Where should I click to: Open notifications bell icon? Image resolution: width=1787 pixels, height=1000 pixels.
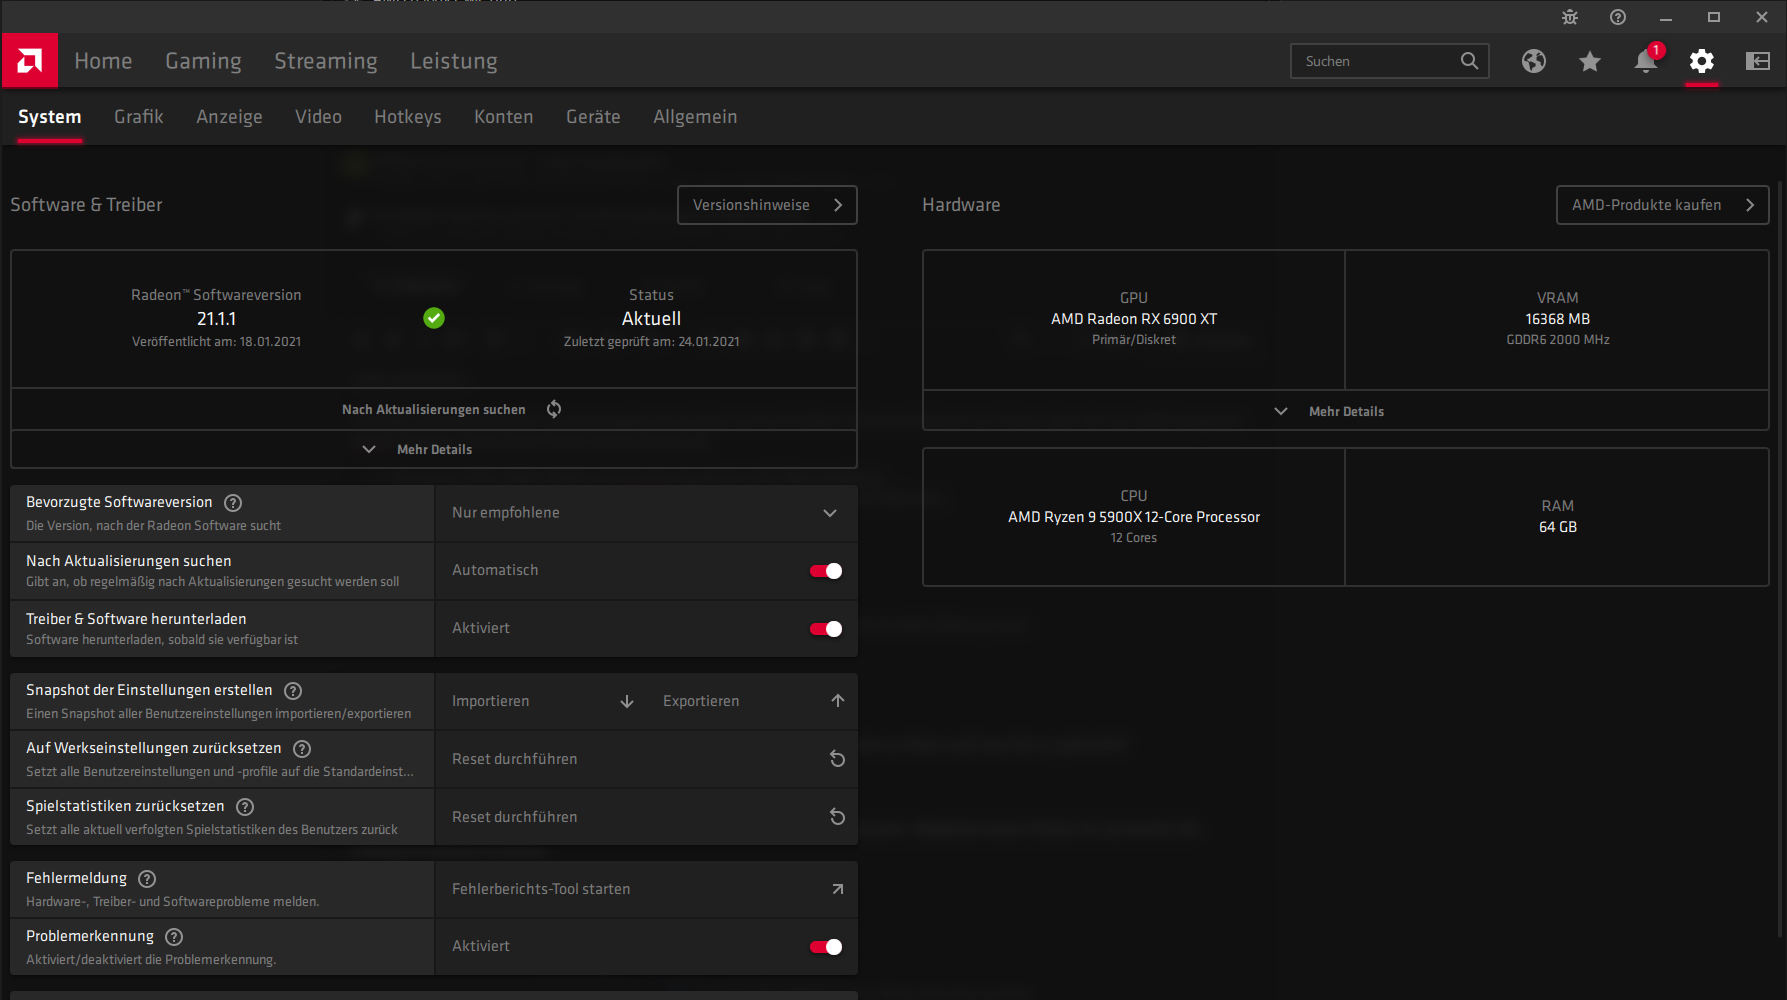click(x=1646, y=60)
